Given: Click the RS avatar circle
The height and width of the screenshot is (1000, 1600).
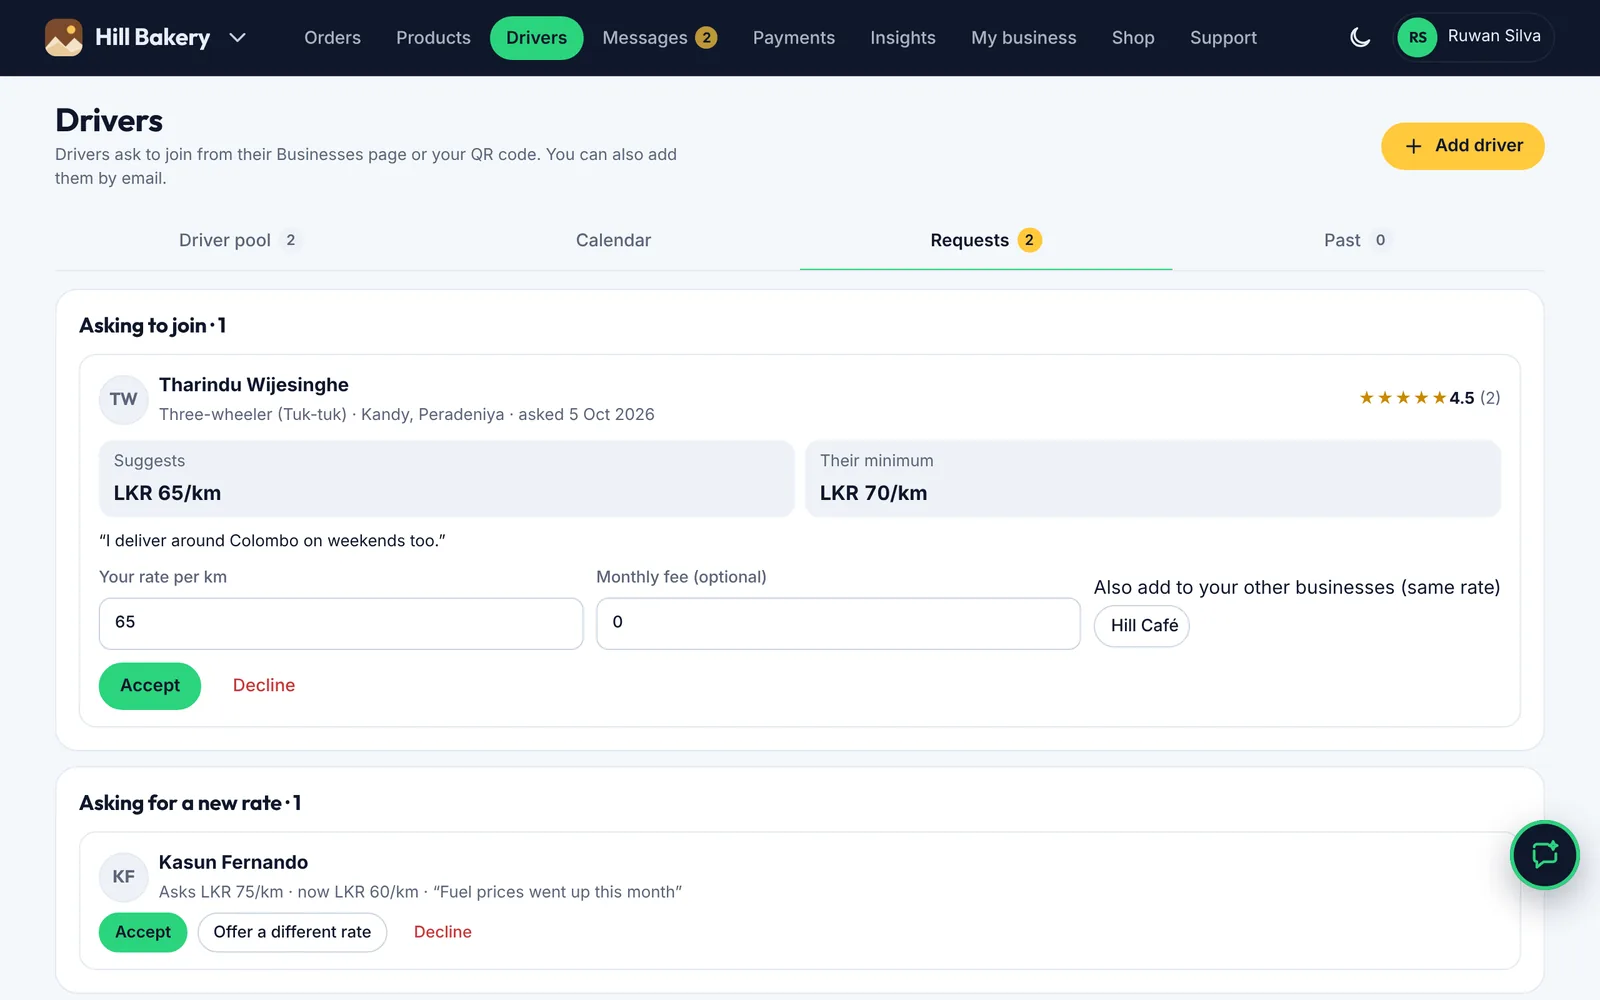Looking at the screenshot, I should [1417, 38].
